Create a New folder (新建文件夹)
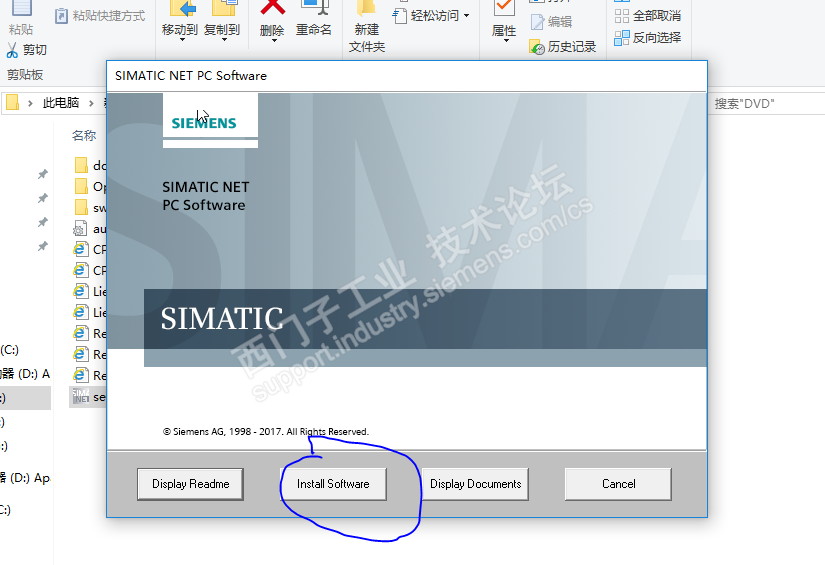The width and height of the screenshot is (825, 565). [x=367, y=26]
